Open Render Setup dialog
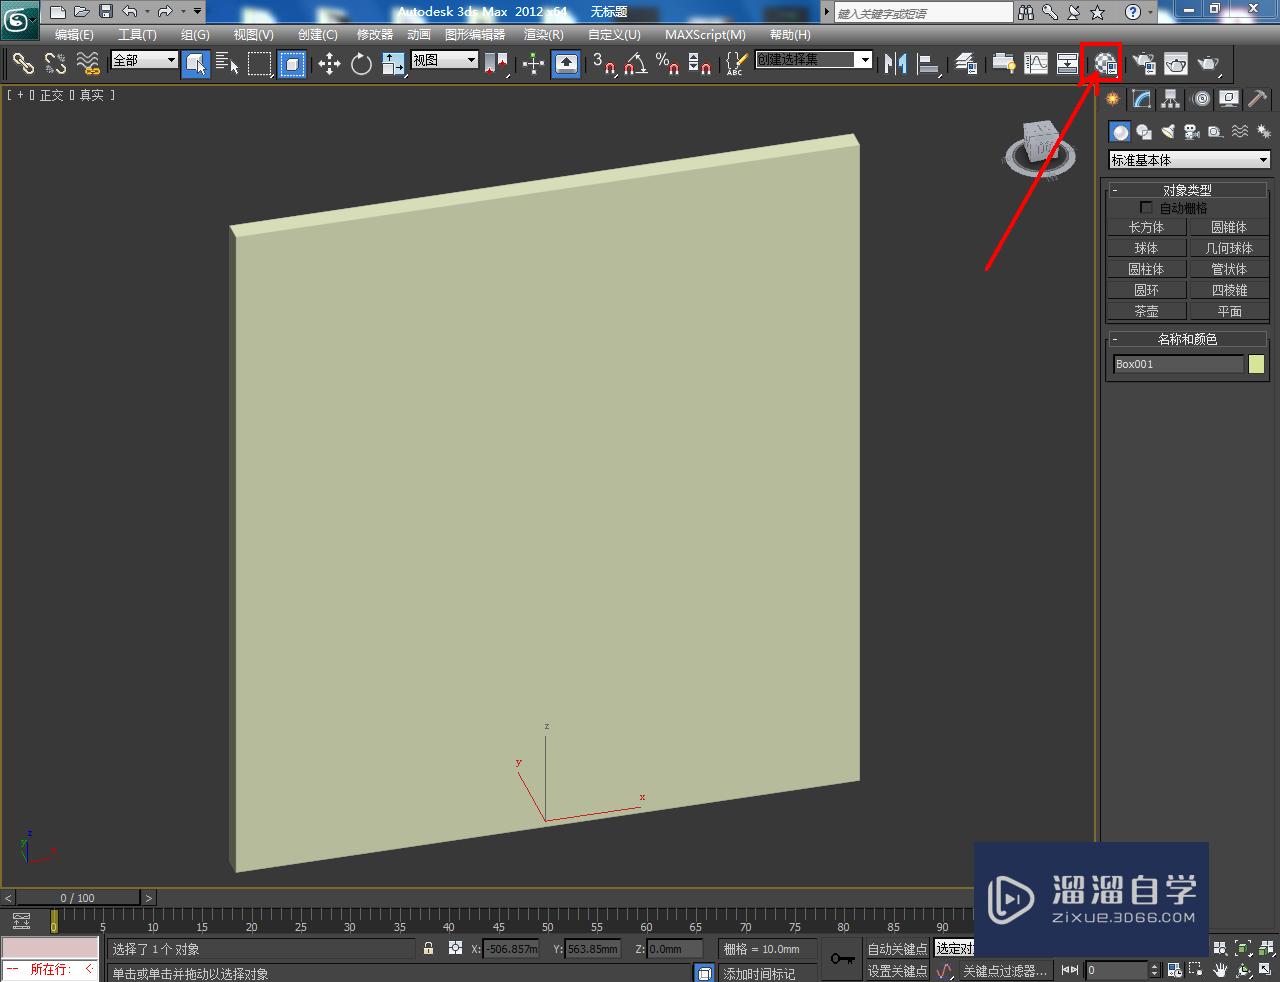Image resolution: width=1280 pixels, height=982 pixels. click(1144, 63)
